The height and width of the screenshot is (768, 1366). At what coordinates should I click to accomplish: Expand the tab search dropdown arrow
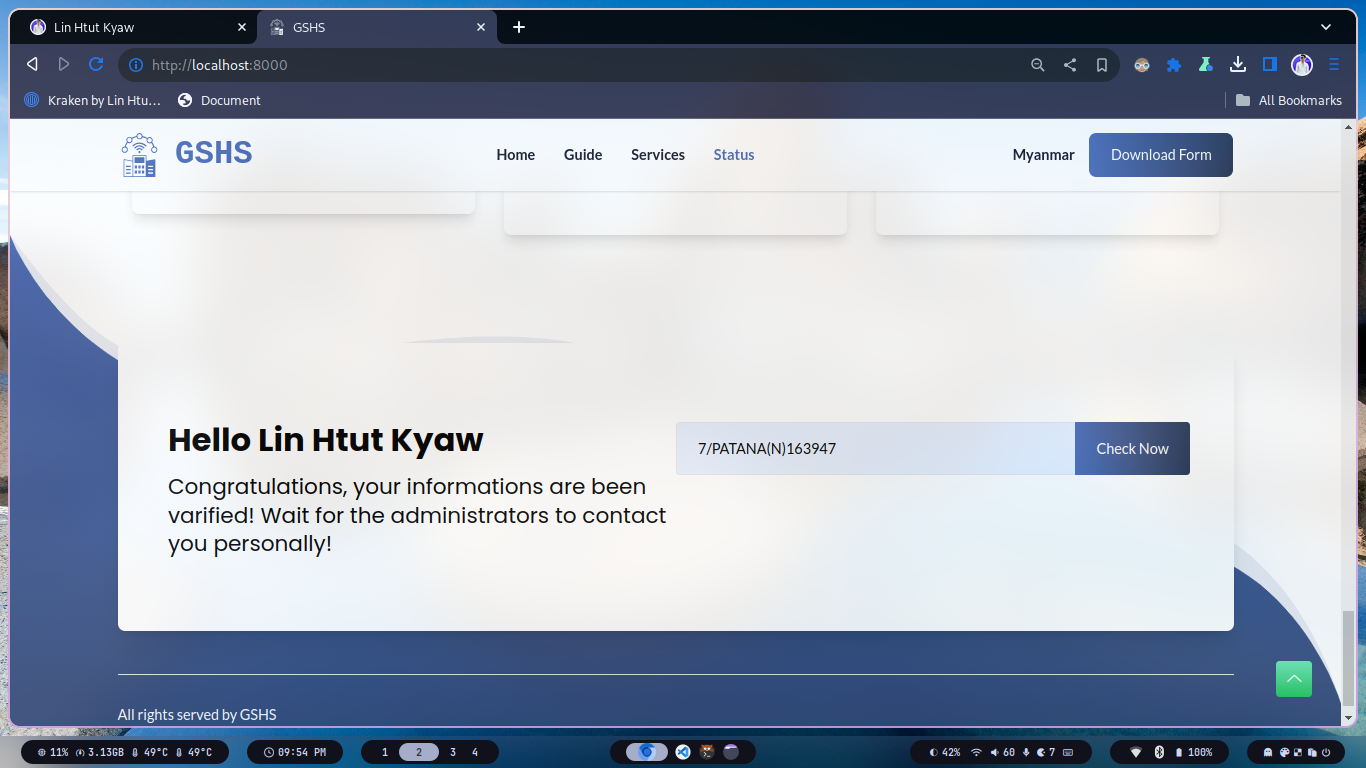pos(1326,27)
